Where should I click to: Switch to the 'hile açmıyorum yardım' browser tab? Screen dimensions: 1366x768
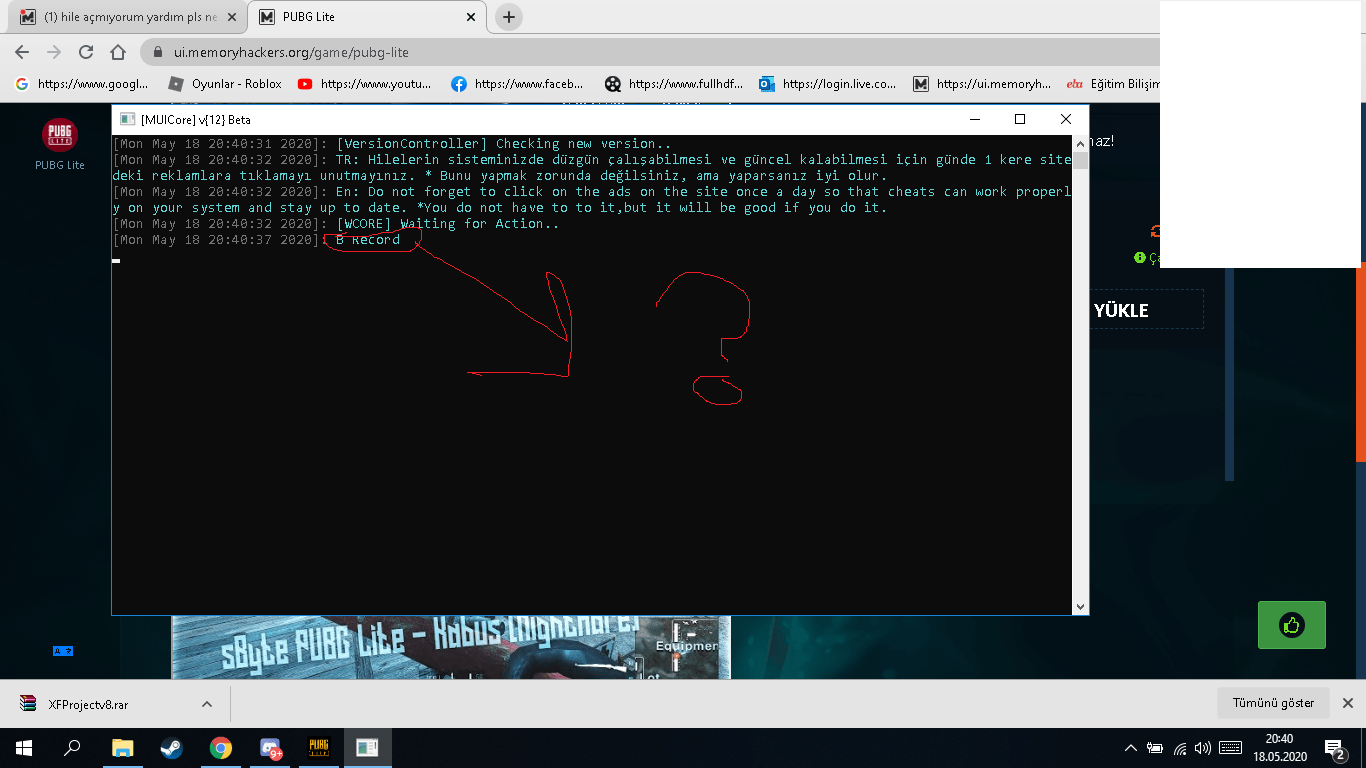coord(128,17)
